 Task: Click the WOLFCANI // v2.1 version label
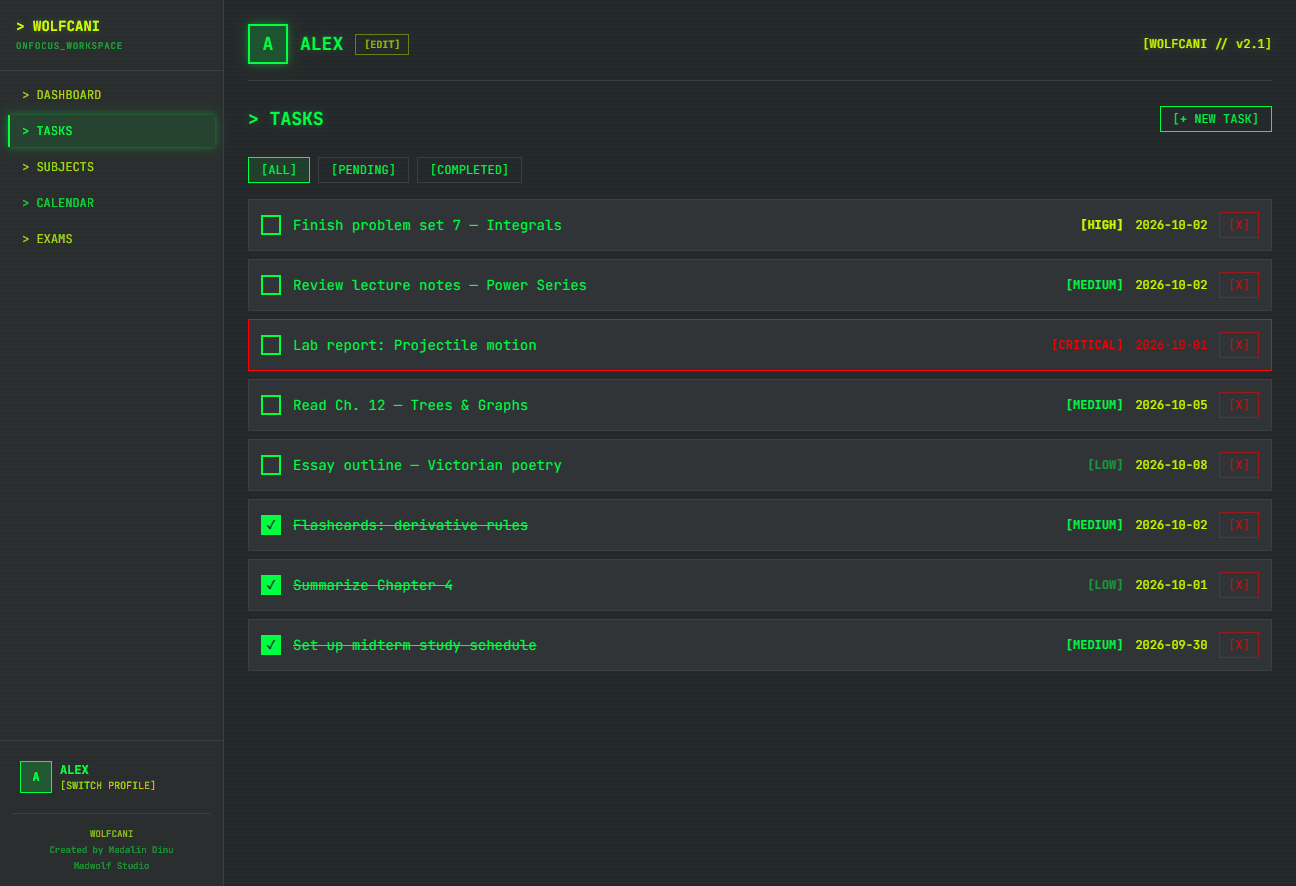[x=1207, y=44]
